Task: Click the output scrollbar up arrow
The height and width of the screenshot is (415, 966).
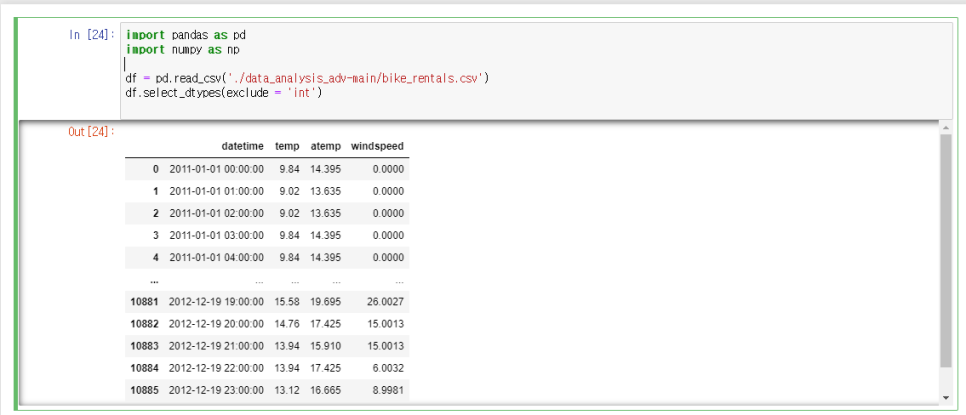Action: tap(946, 127)
